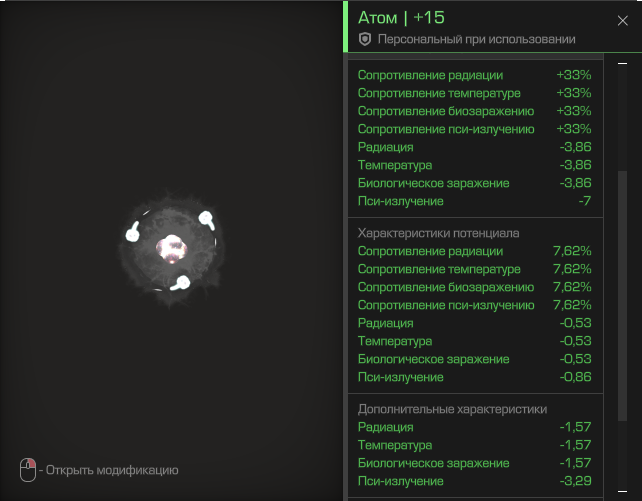642x501 pixels.
Task: Click the Пси-излучение row showing -7
Action: [475, 201]
